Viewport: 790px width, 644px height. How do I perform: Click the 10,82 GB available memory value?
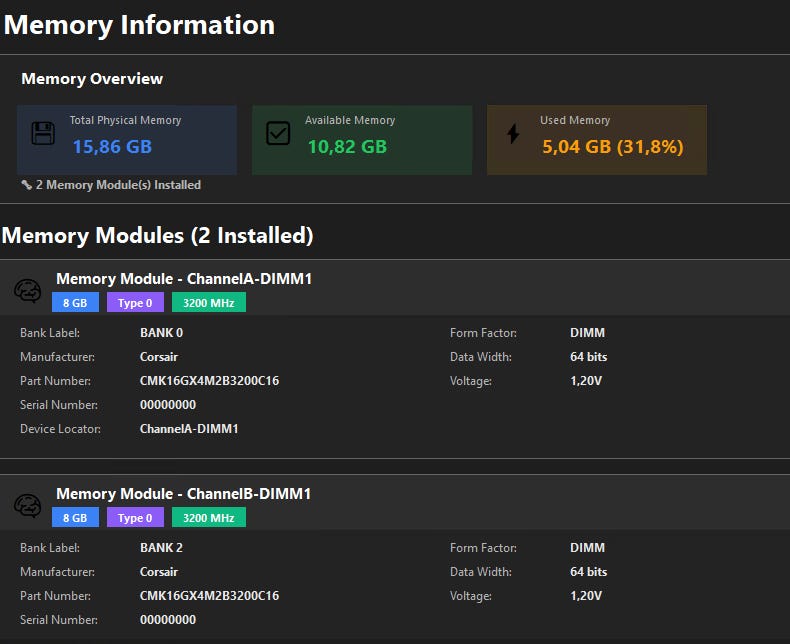coord(346,147)
